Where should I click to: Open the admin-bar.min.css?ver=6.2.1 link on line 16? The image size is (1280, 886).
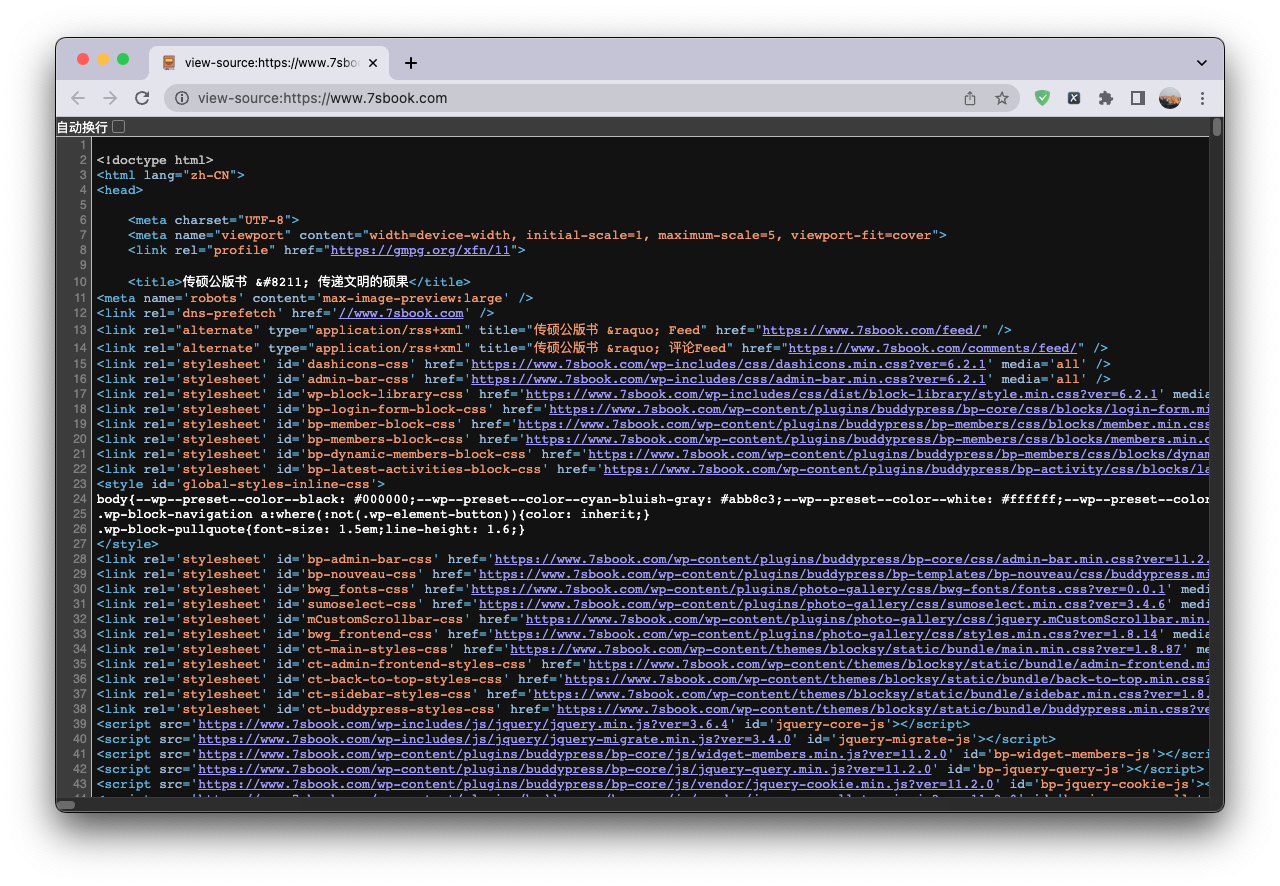click(x=731, y=380)
